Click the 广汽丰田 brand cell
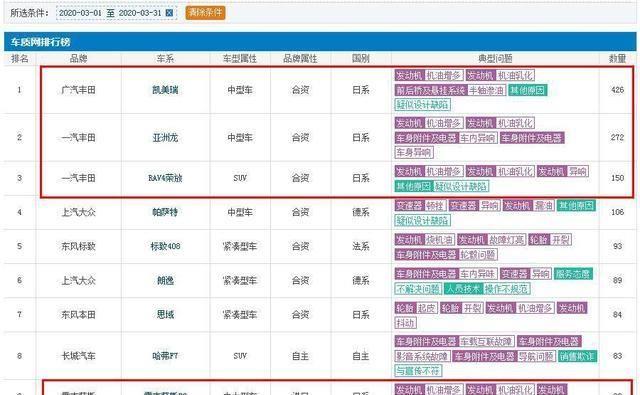This screenshot has height=395, width=640. [x=78, y=90]
